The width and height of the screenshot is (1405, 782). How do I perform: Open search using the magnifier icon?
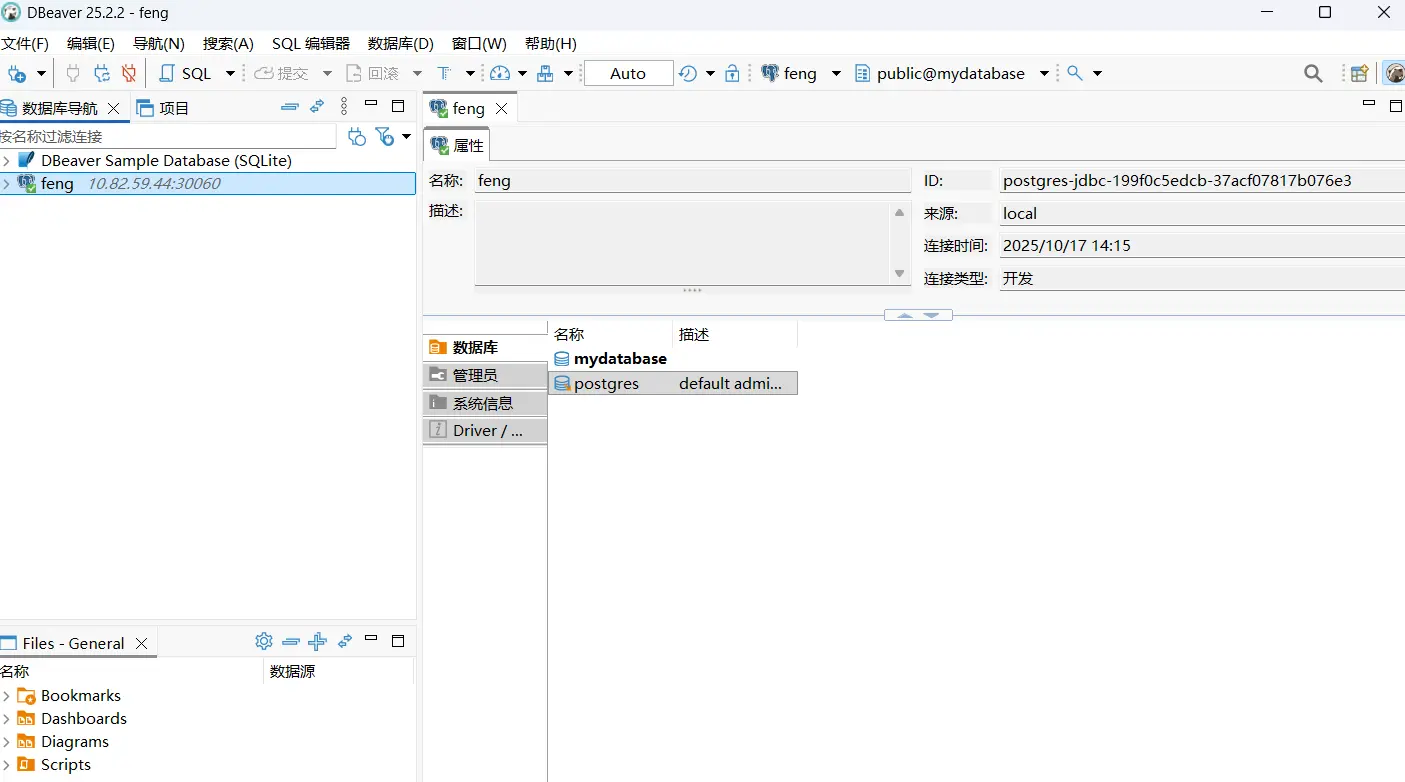point(1313,73)
